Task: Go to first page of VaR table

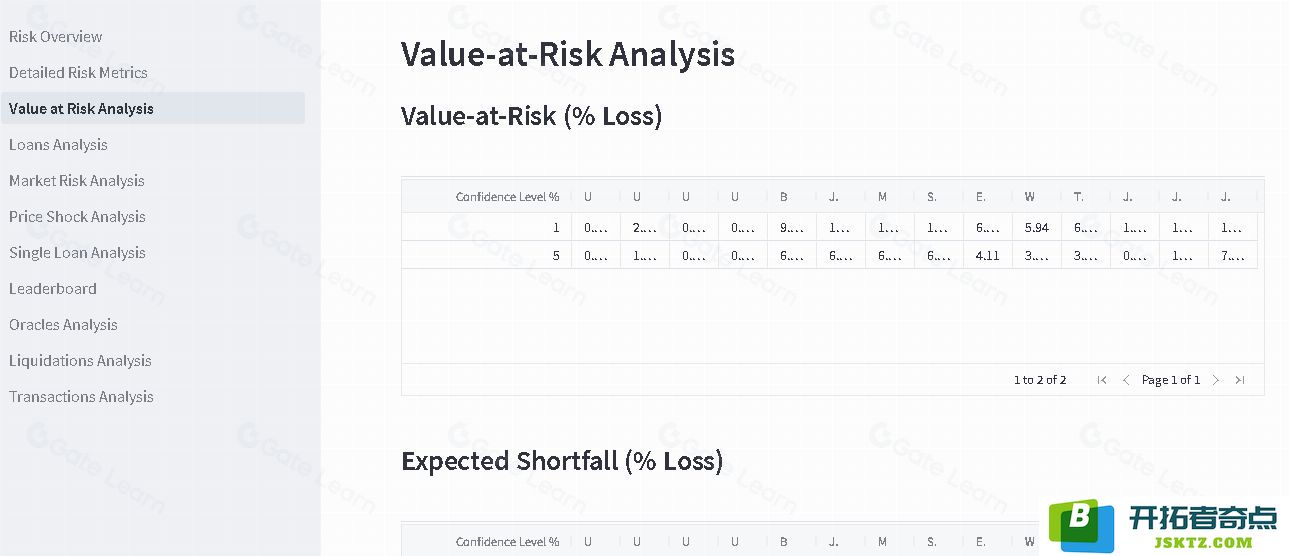Action: (1102, 380)
